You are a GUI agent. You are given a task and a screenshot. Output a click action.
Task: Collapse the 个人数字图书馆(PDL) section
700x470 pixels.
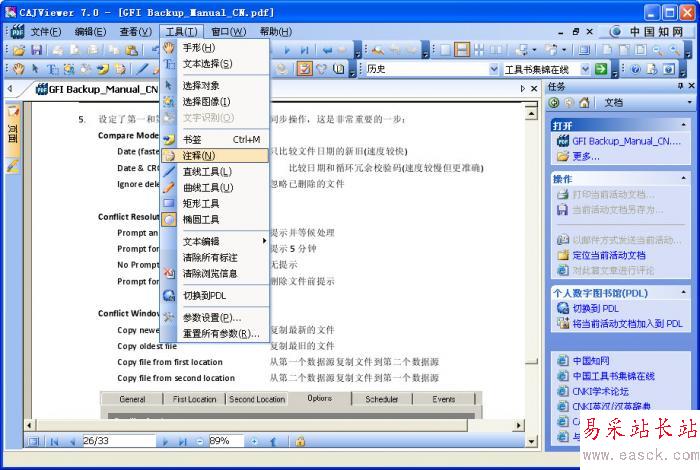click(x=683, y=292)
